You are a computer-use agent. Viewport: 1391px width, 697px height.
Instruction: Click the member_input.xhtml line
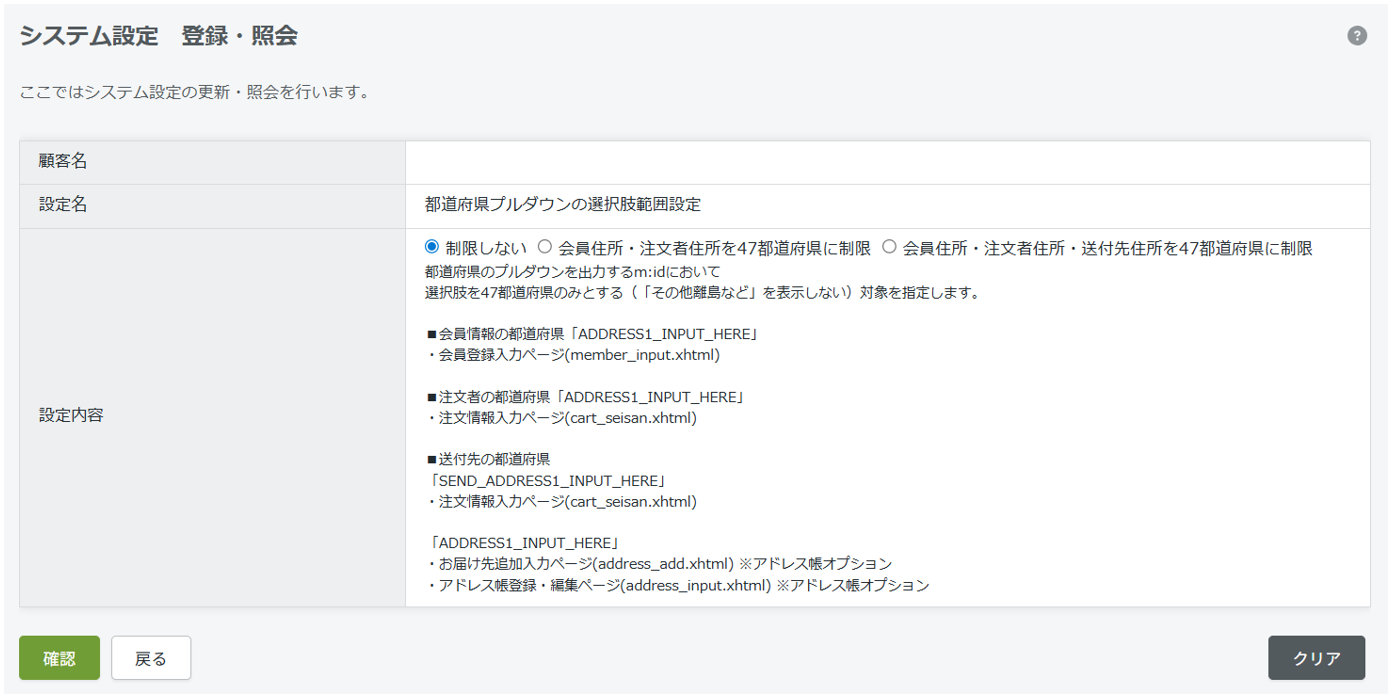click(573, 355)
